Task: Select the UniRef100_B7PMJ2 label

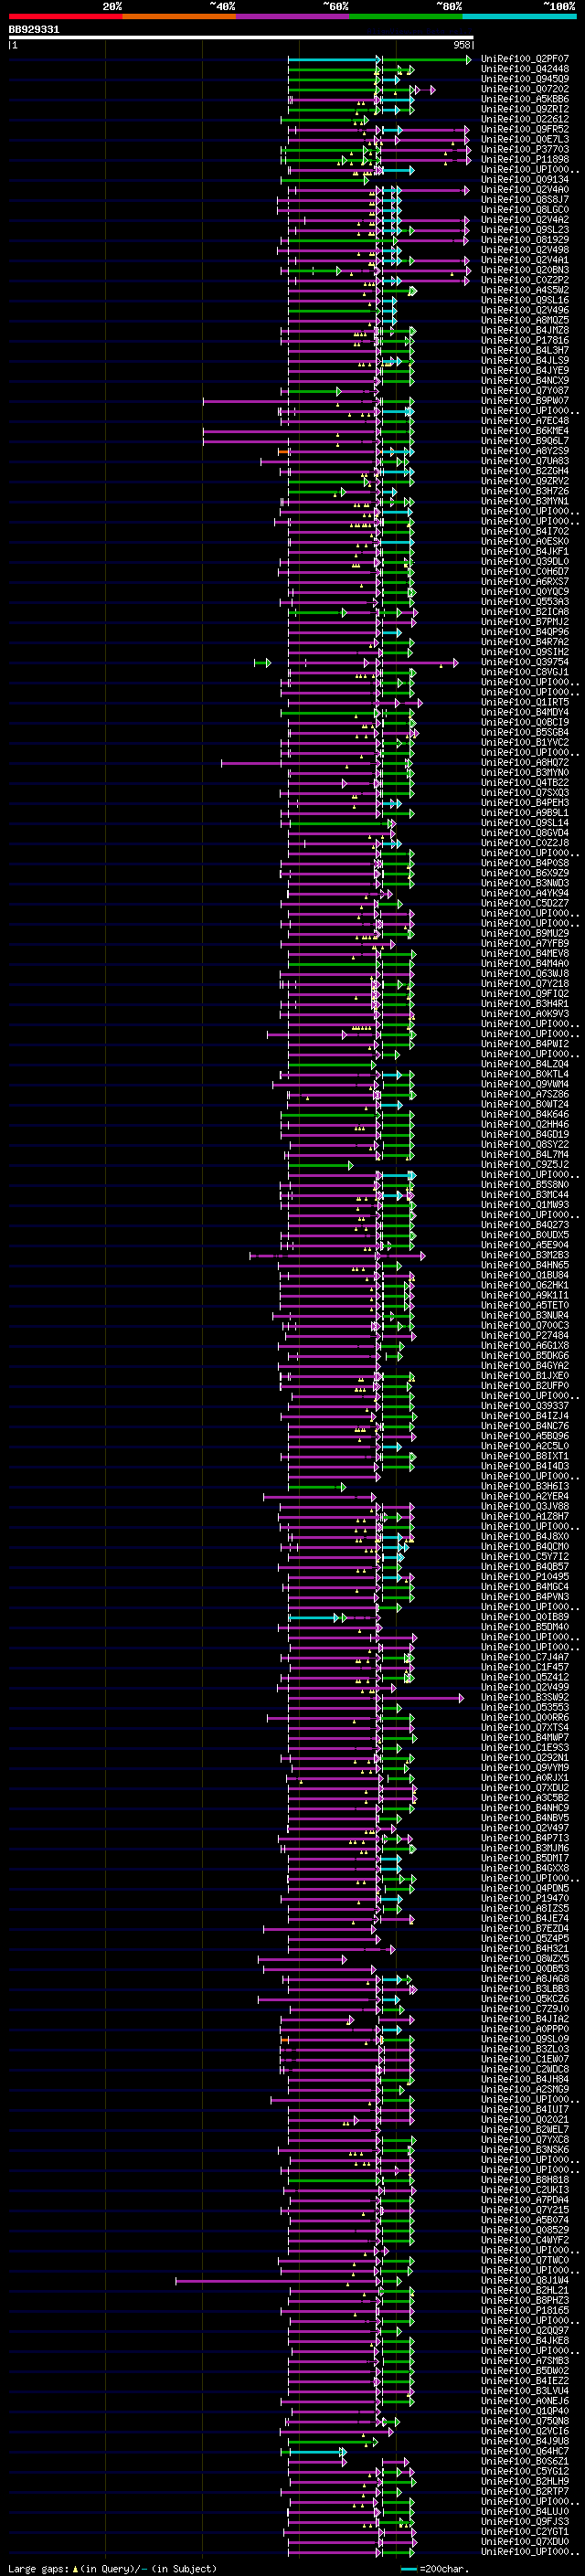Action: point(524,622)
